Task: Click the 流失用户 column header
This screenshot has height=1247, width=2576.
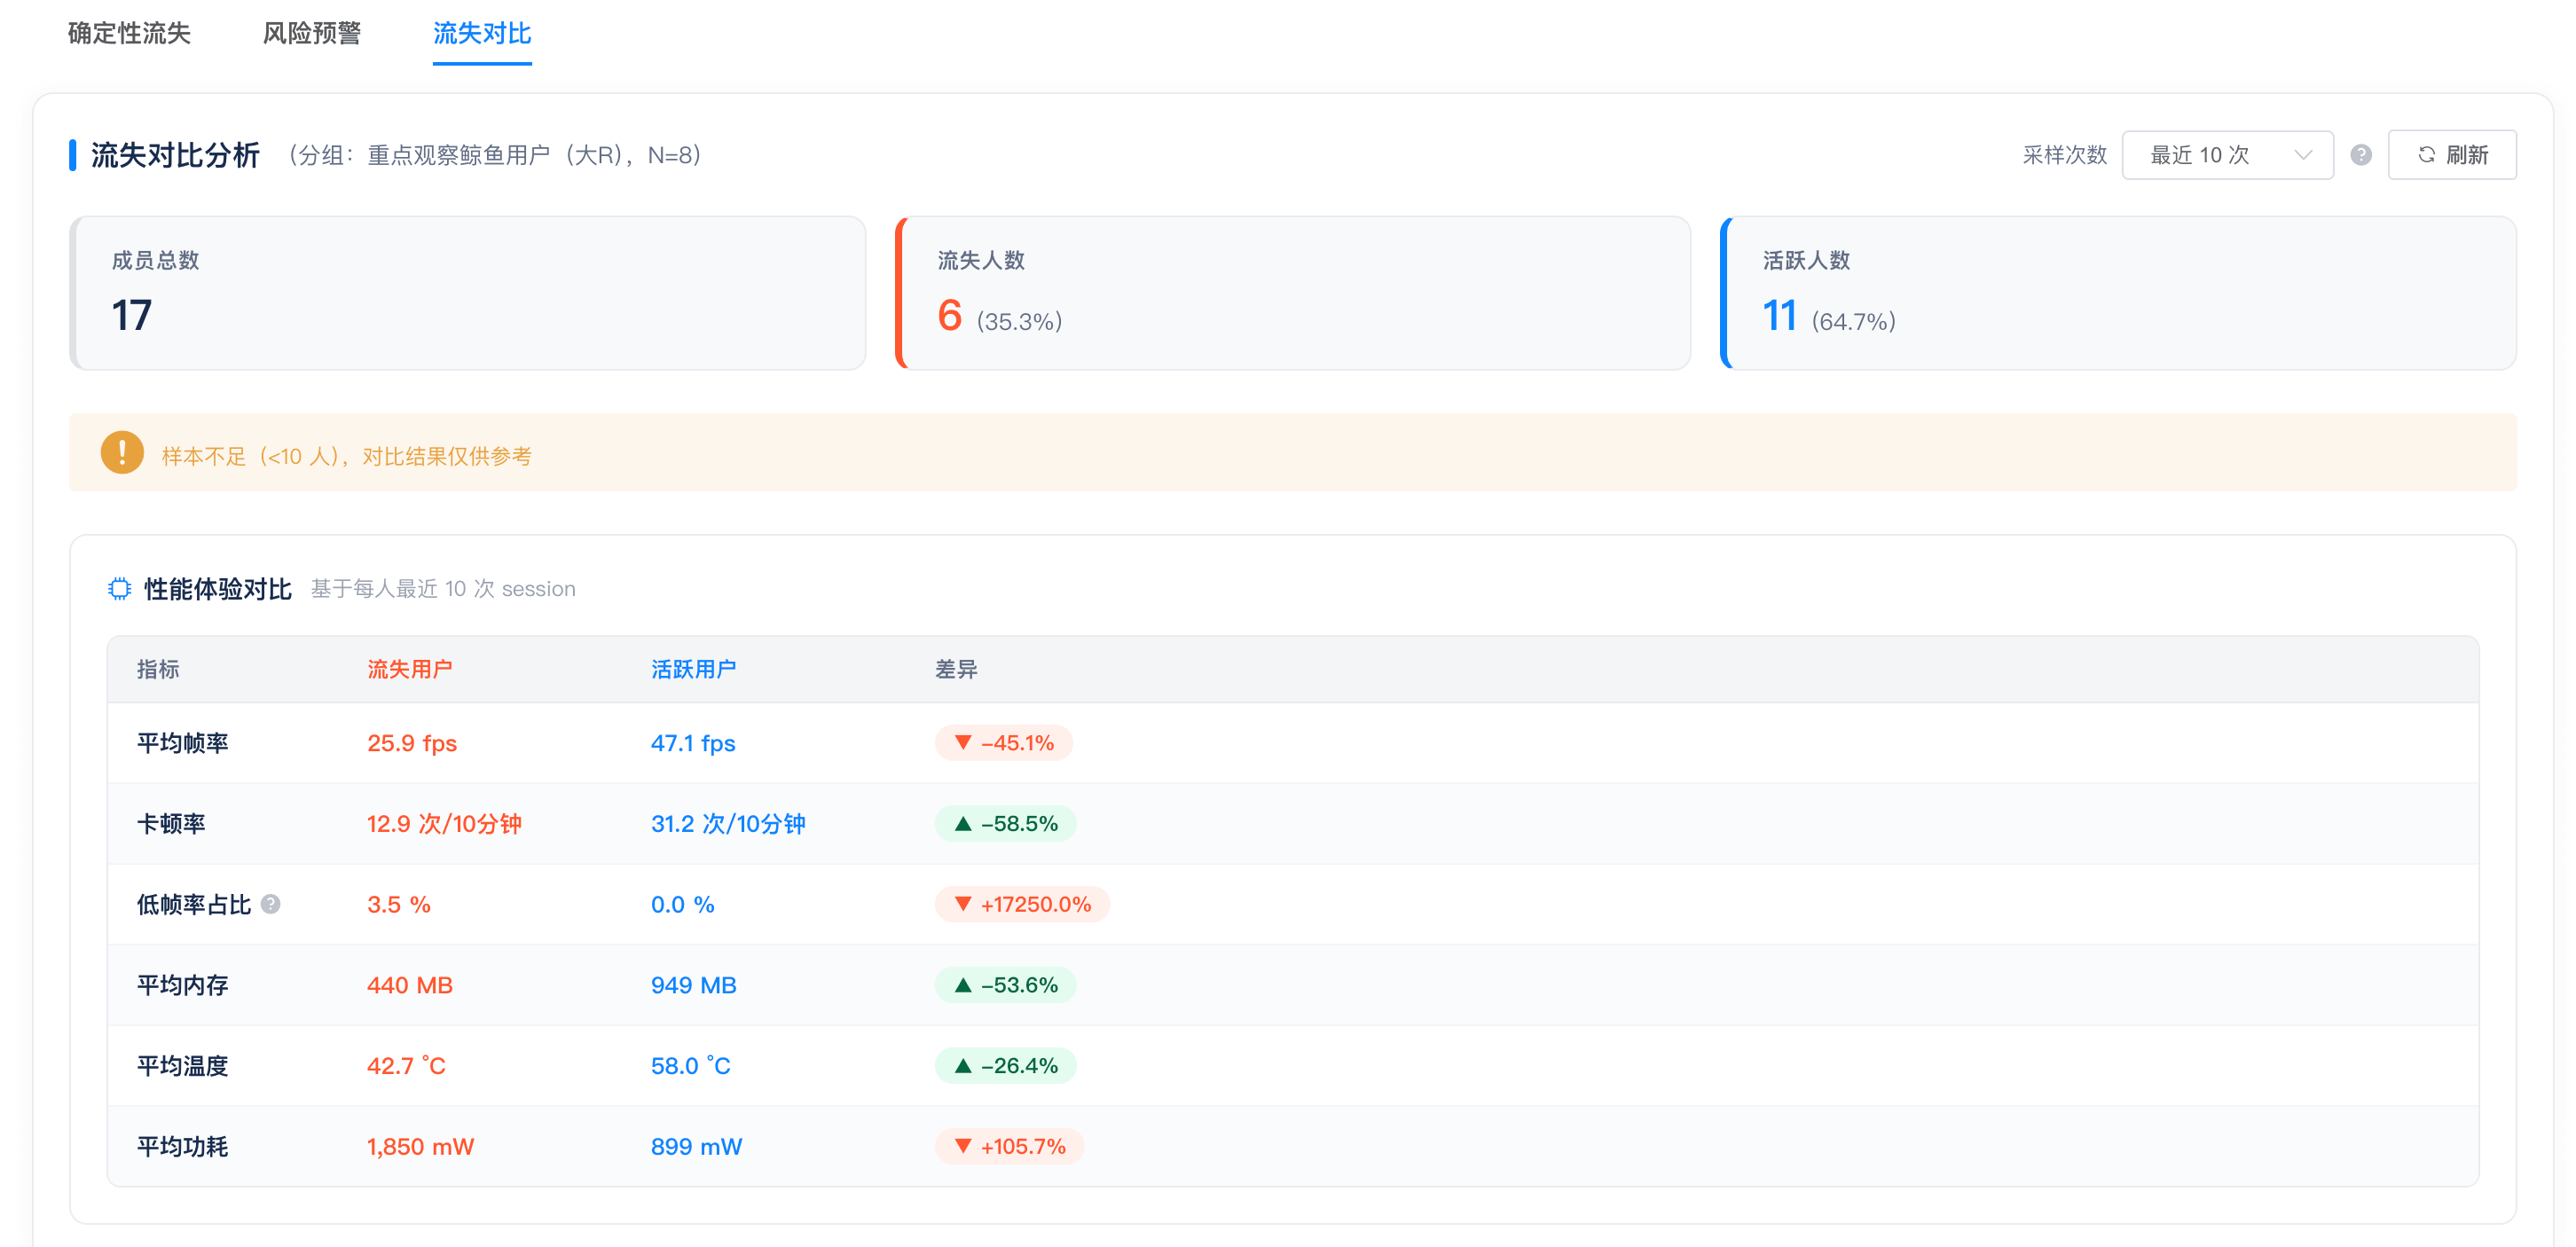Action: [410, 669]
